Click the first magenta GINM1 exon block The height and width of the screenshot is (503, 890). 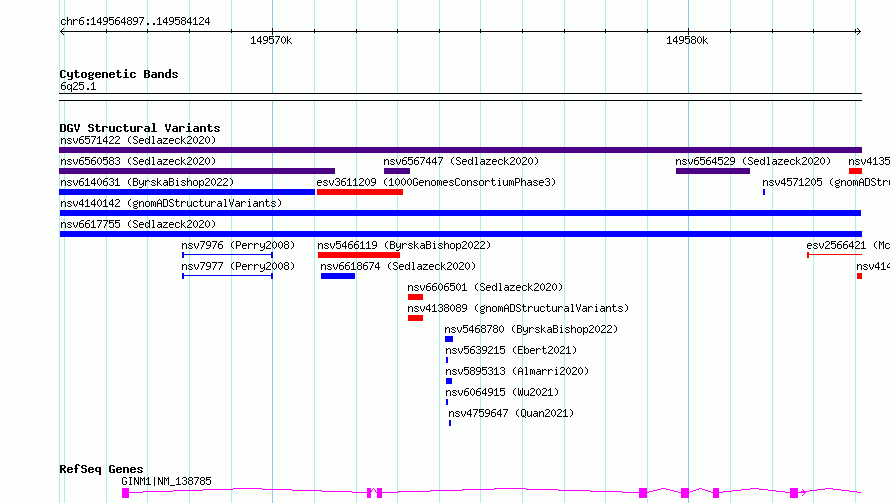[125, 493]
